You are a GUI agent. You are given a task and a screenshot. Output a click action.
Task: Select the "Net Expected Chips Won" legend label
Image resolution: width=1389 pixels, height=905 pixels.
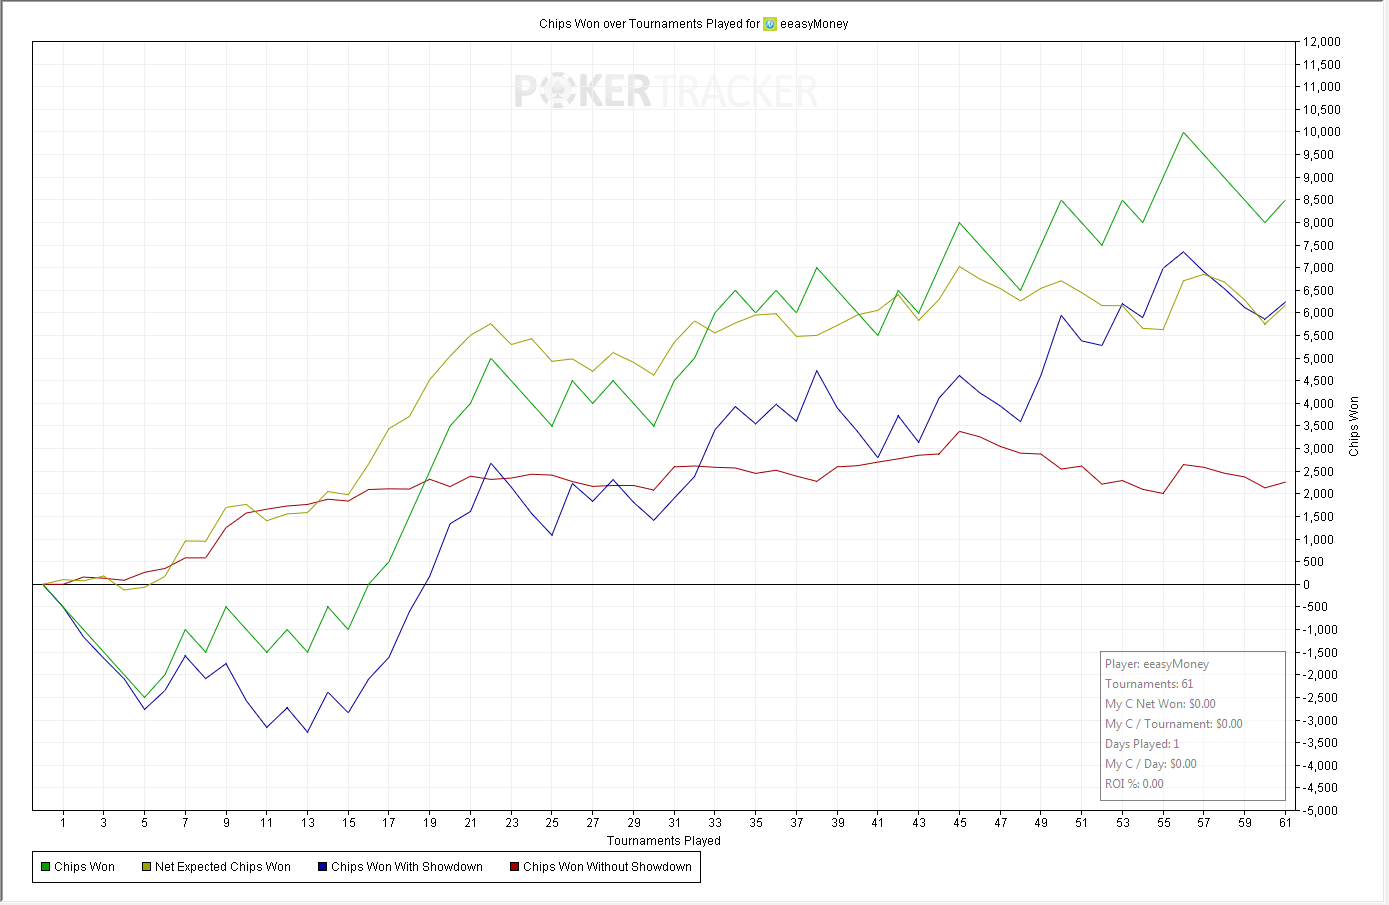(x=222, y=867)
